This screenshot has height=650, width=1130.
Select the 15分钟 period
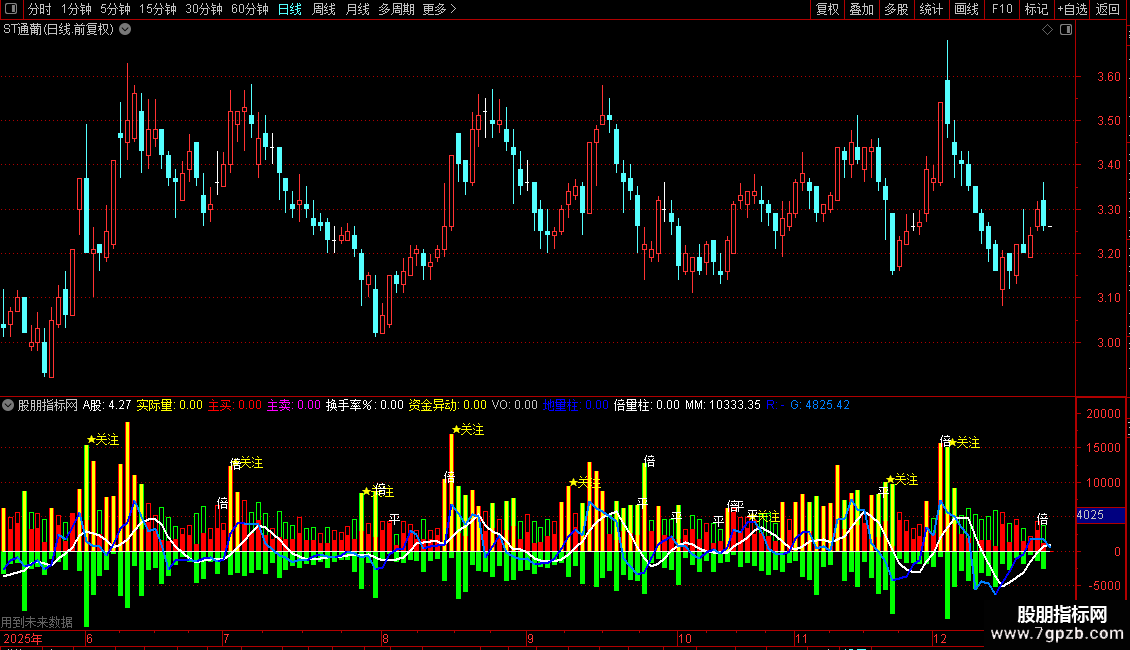click(x=158, y=9)
